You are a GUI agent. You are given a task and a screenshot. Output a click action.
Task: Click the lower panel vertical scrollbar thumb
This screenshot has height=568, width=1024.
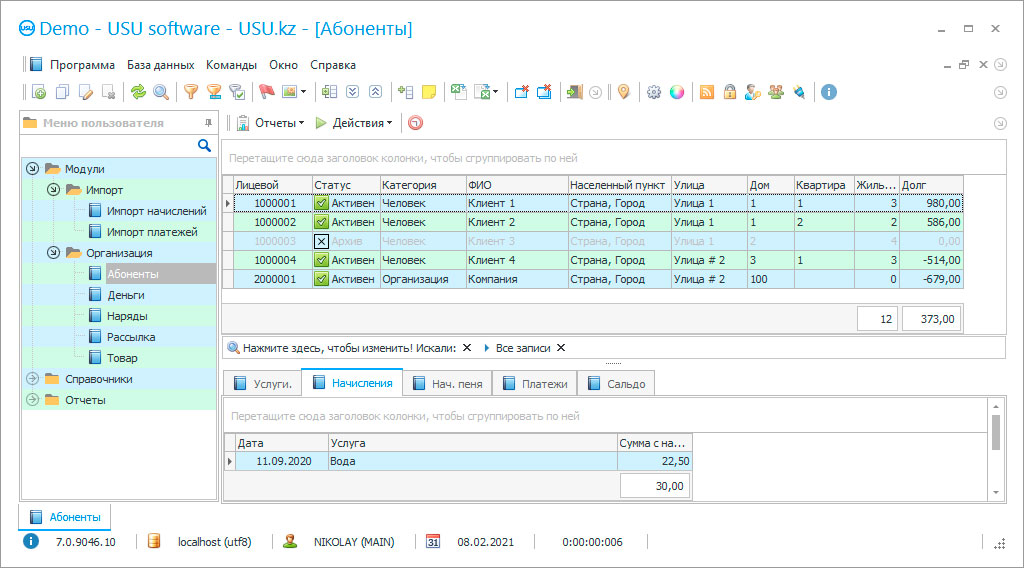(996, 433)
